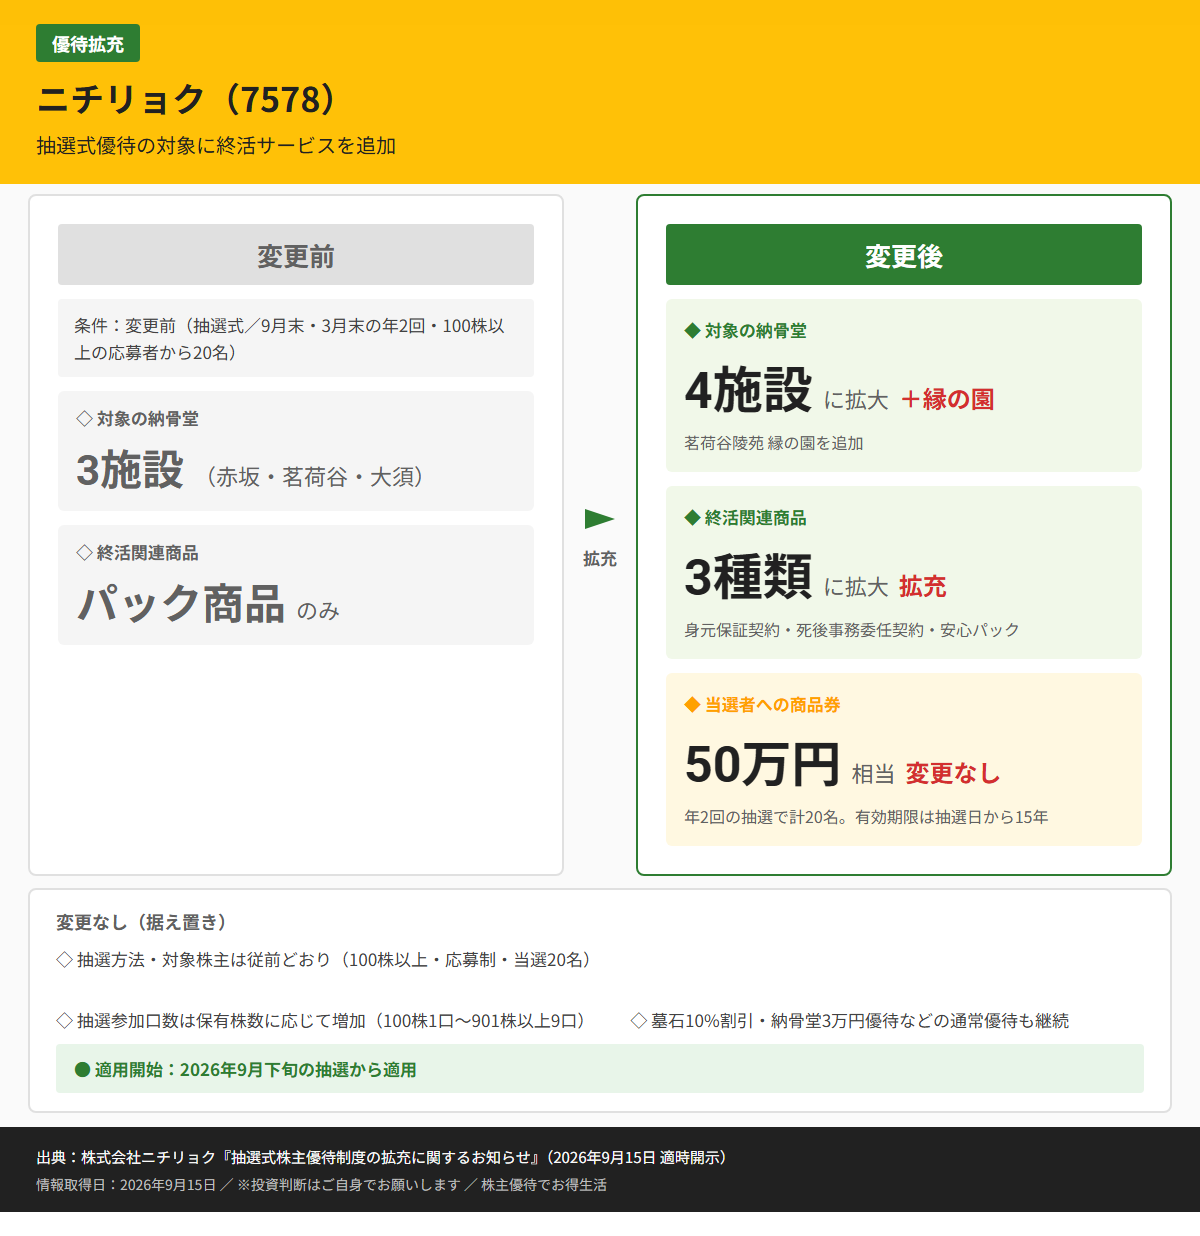
Task: Click the （赤坂・茗荷谷・大須） text
Action: coord(315,477)
